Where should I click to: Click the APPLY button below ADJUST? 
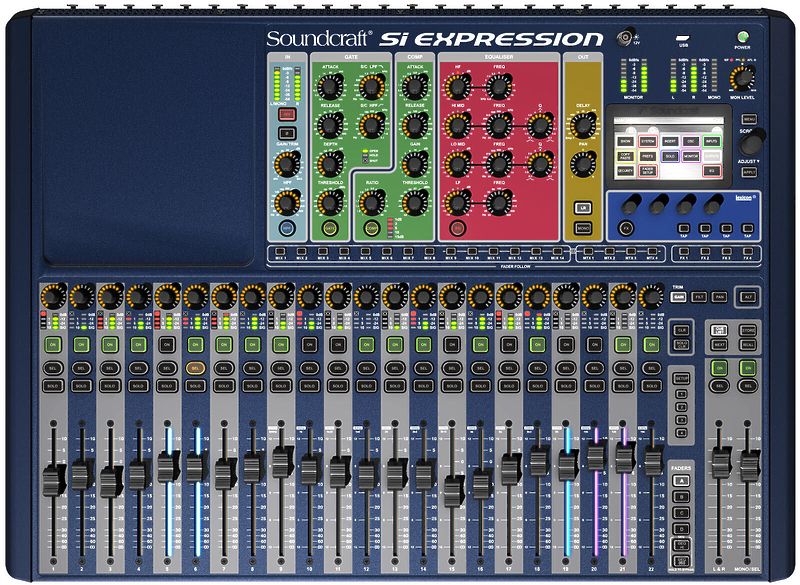pyautogui.click(x=749, y=172)
